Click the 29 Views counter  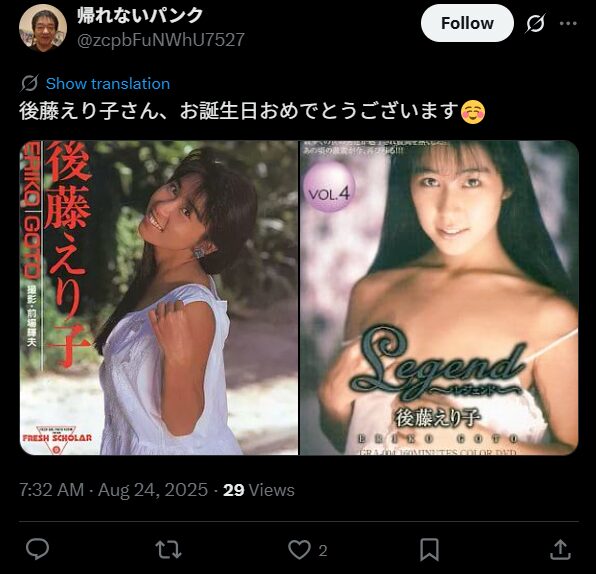pyautogui.click(x=258, y=490)
